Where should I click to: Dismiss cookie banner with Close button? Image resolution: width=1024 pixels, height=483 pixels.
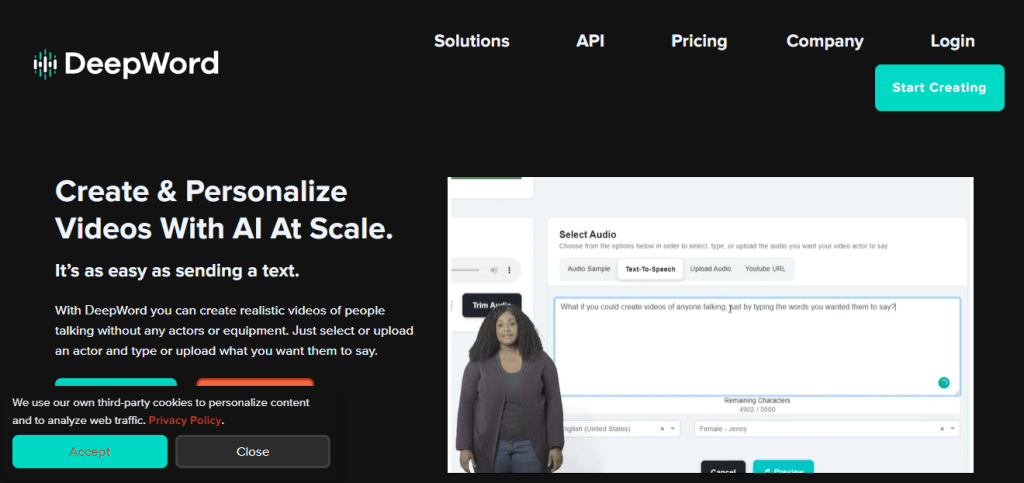pos(253,452)
